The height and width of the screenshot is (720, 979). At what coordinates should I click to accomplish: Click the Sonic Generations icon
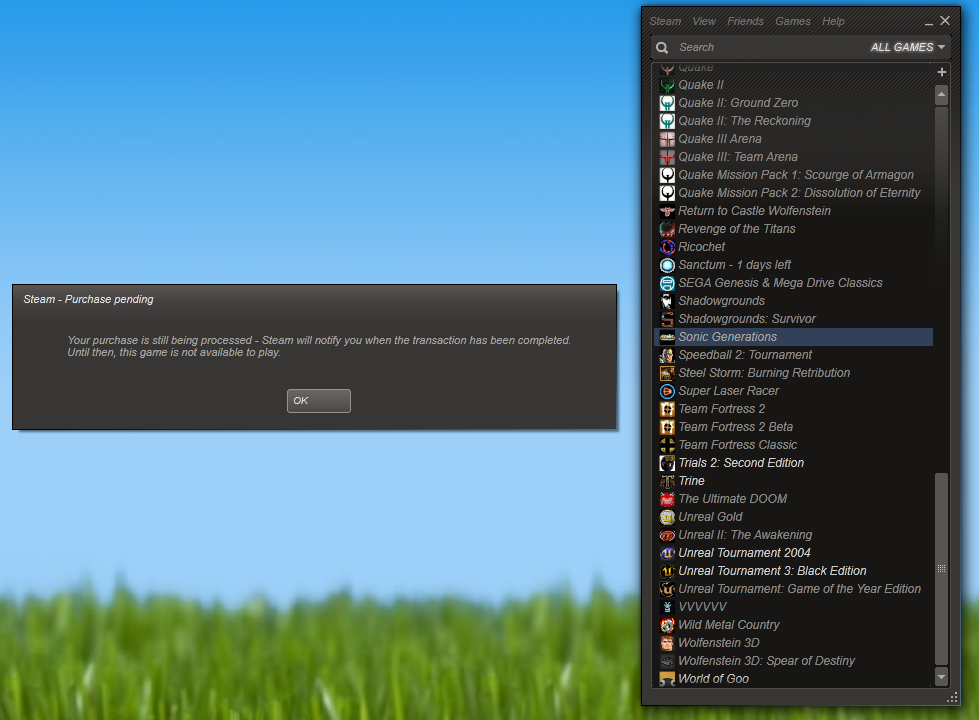[667, 337]
